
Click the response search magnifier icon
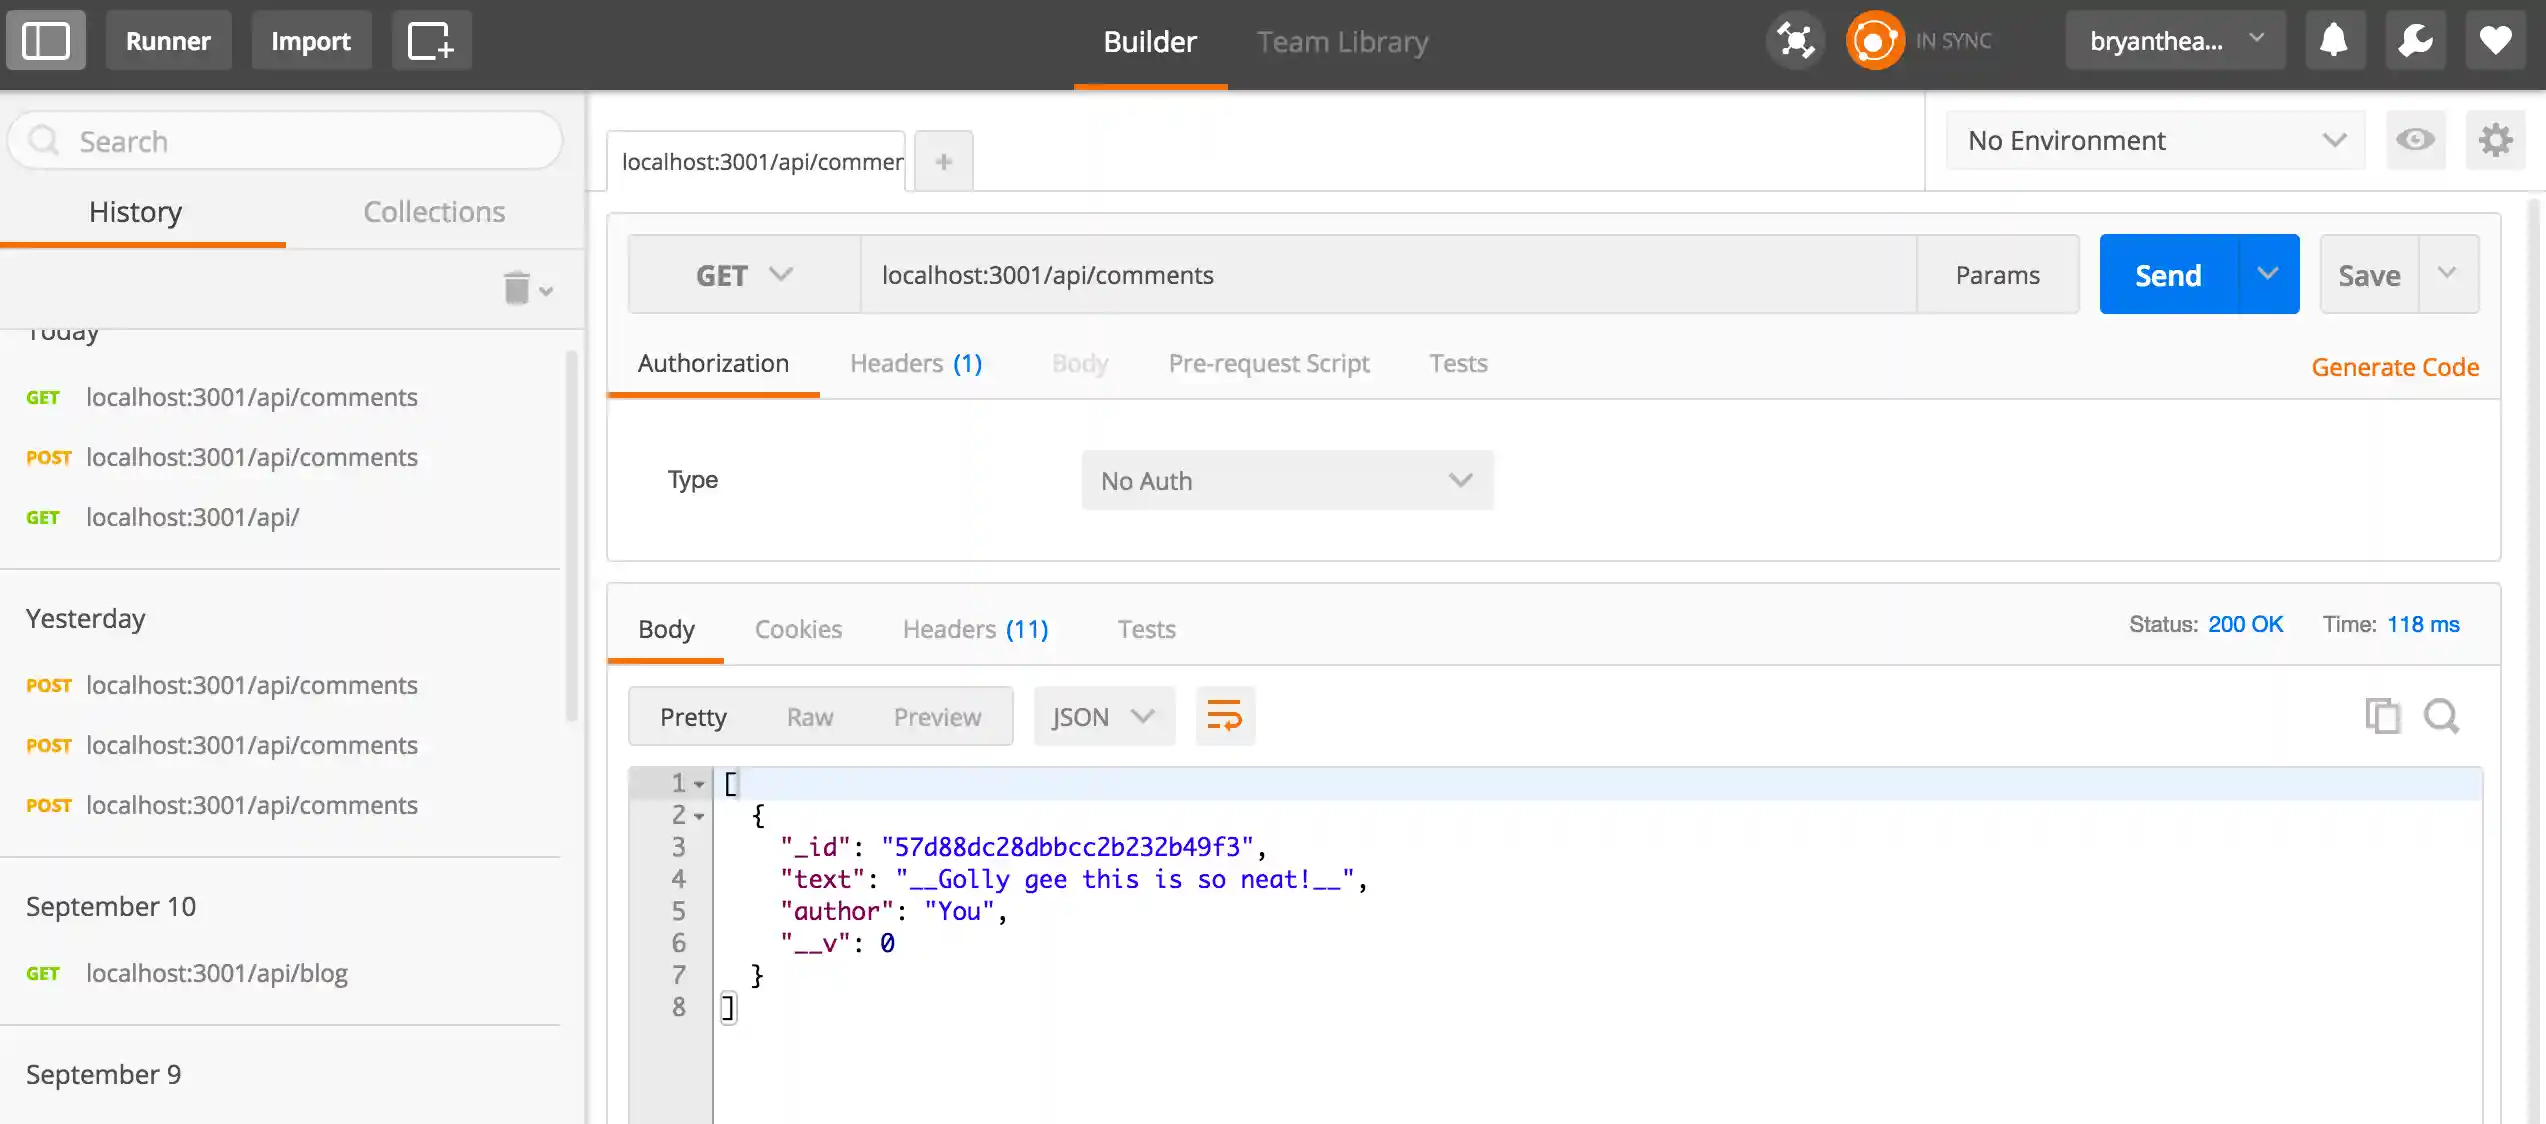pyautogui.click(x=2441, y=716)
